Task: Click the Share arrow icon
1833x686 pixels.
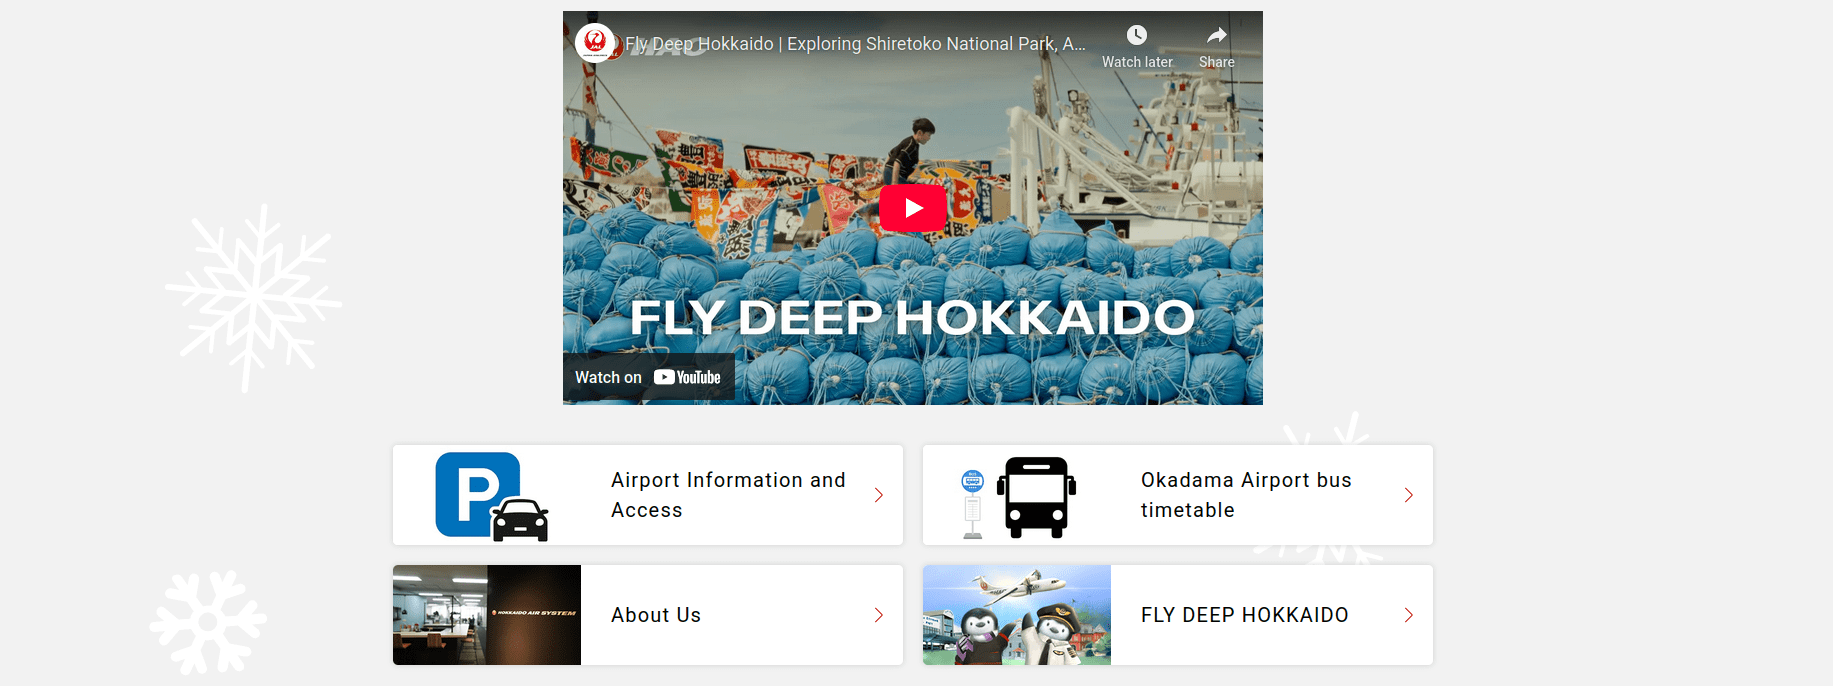Action: 1216,36
